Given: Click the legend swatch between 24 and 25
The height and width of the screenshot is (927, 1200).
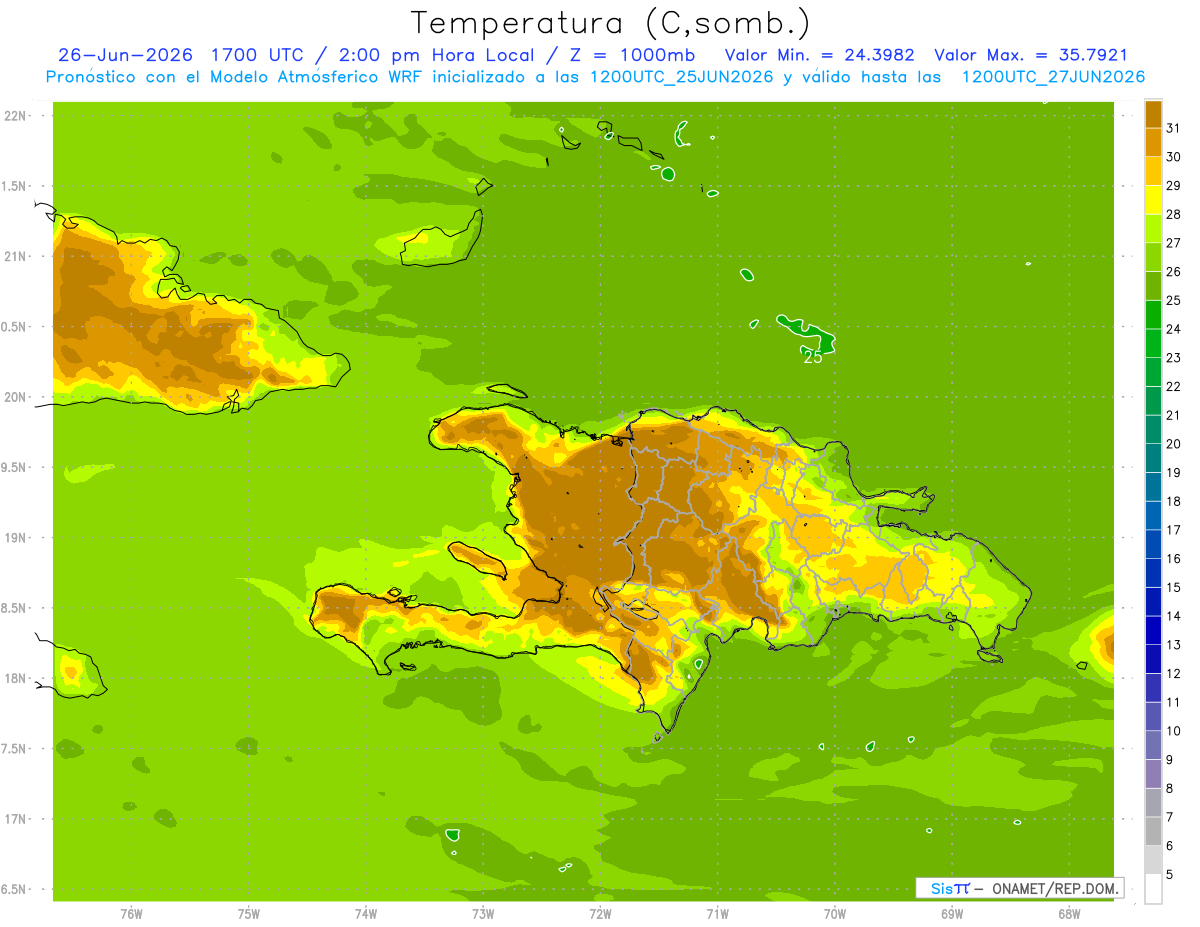Looking at the screenshot, I should (x=1153, y=314).
